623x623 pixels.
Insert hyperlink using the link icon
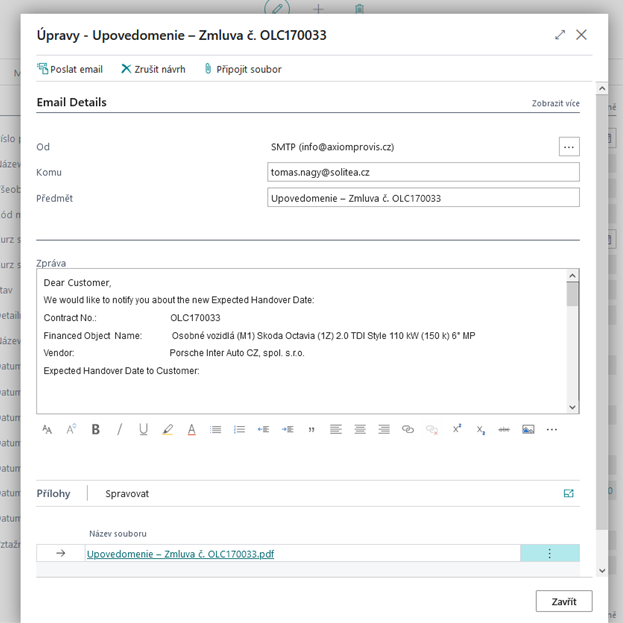(x=408, y=429)
